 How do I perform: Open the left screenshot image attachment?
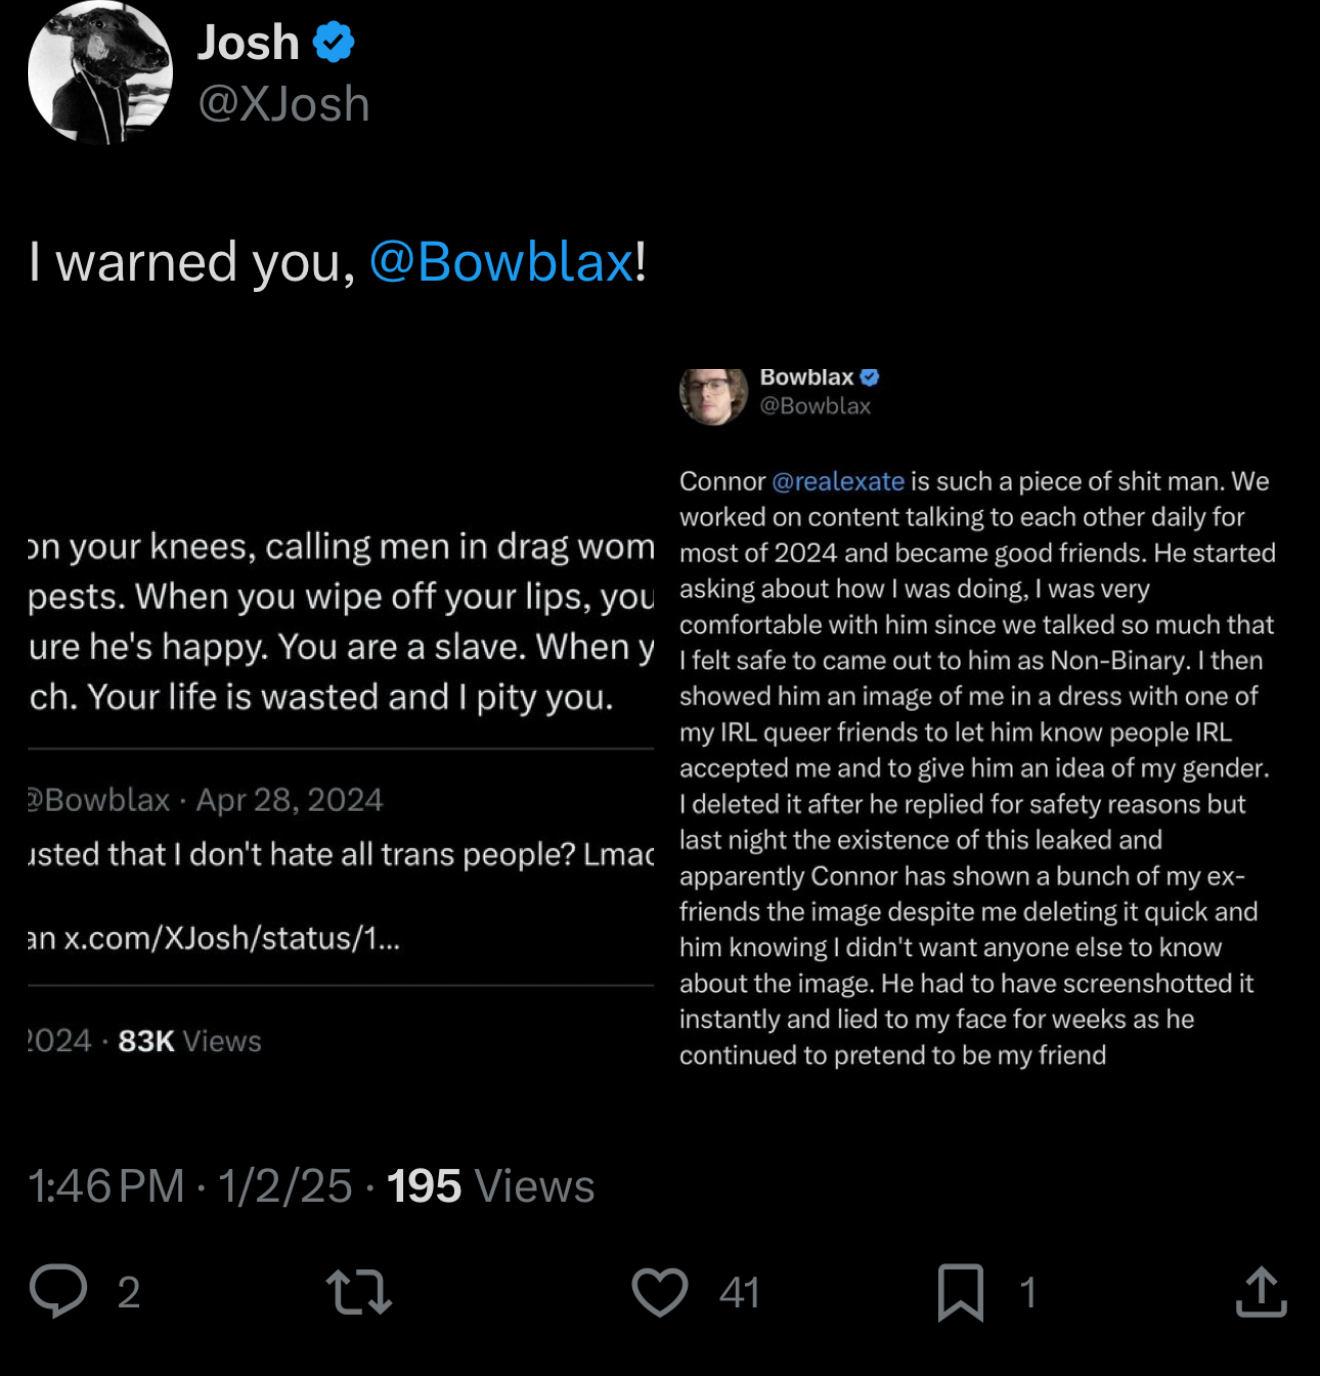pos(340,720)
